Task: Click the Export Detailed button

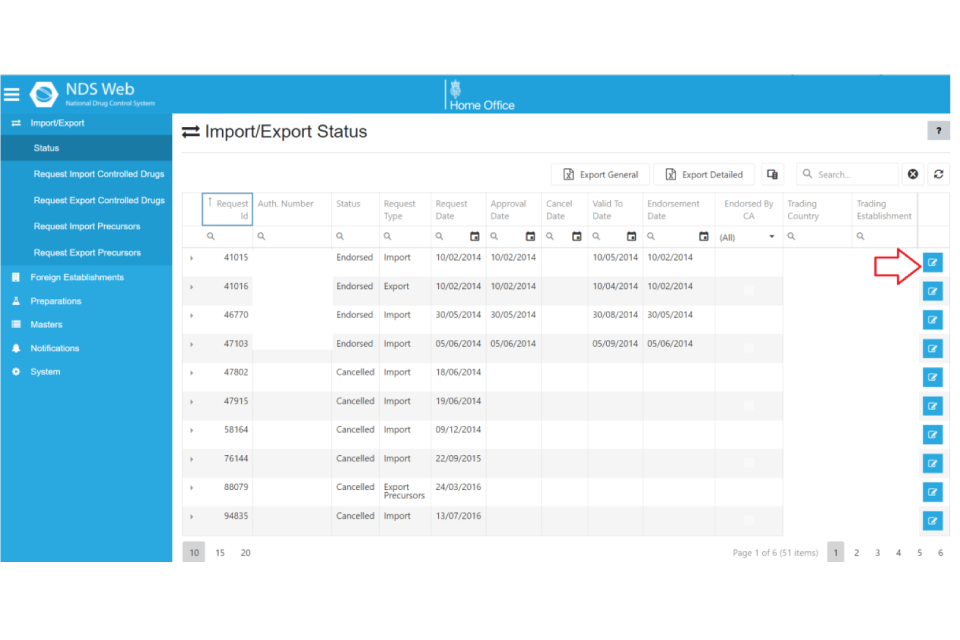Action: (704, 174)
